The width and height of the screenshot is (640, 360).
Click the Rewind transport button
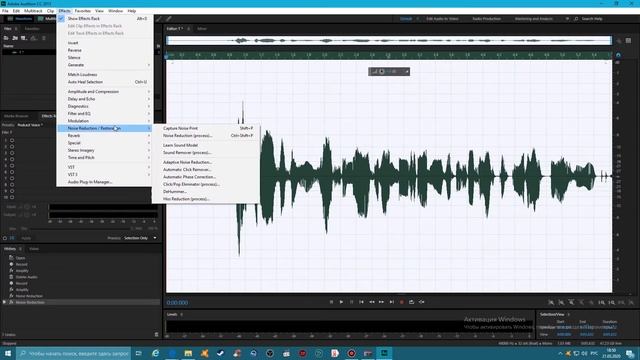tap(371, 302)
